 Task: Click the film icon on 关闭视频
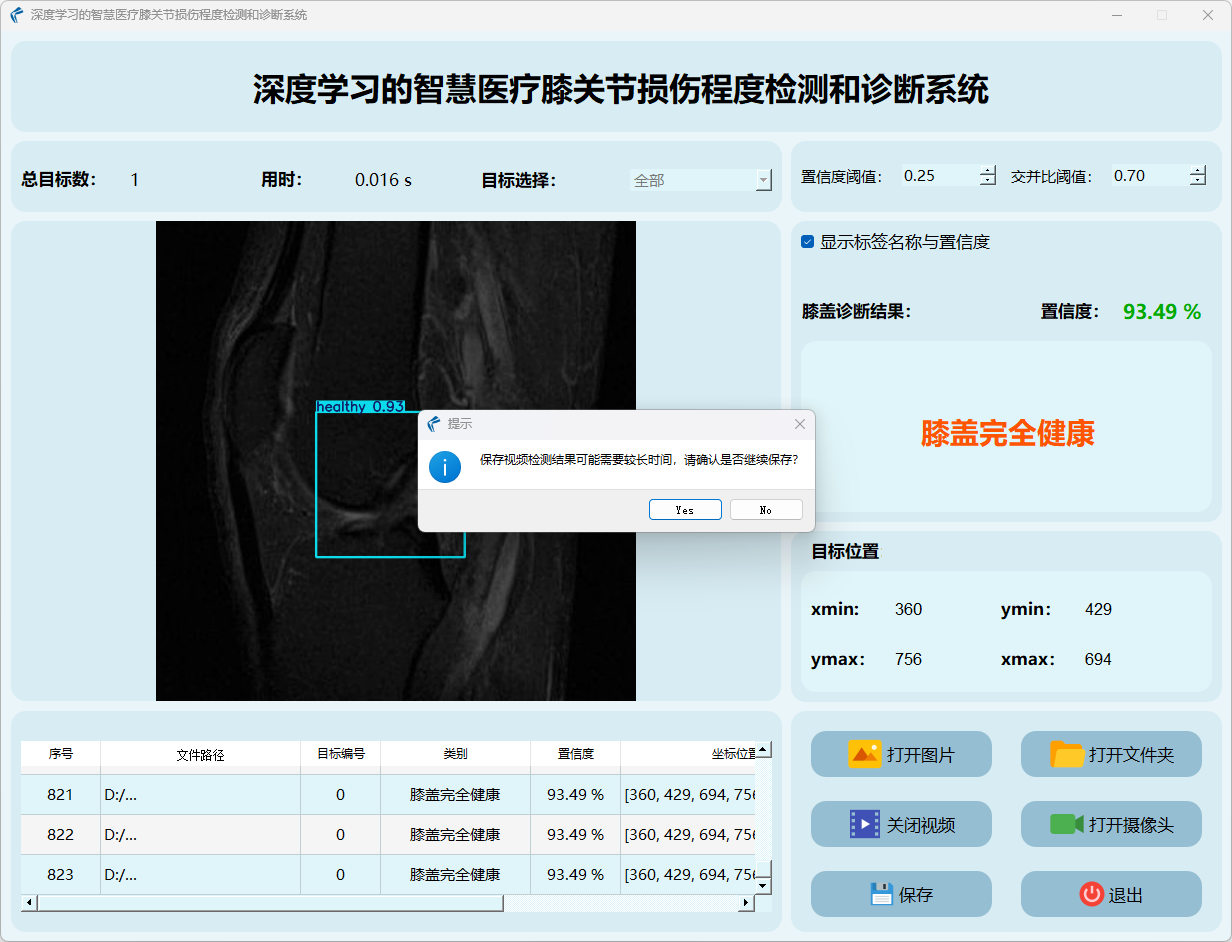click(x=864, y=824)
